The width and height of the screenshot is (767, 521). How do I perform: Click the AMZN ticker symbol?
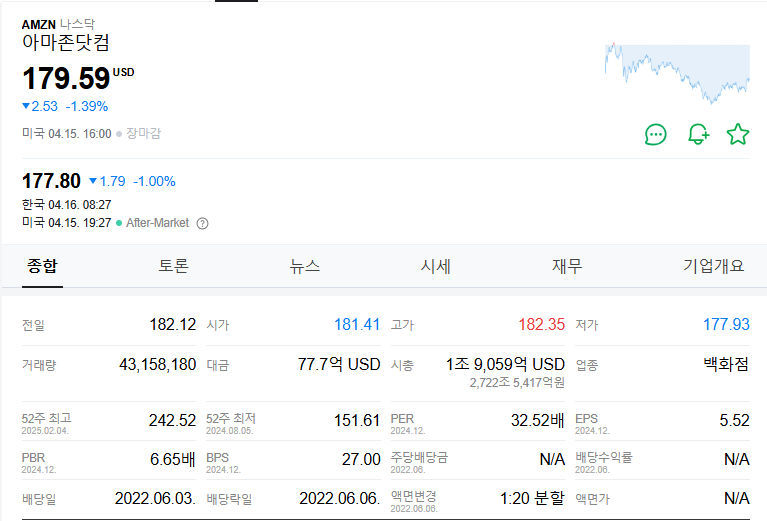[39, 24]
